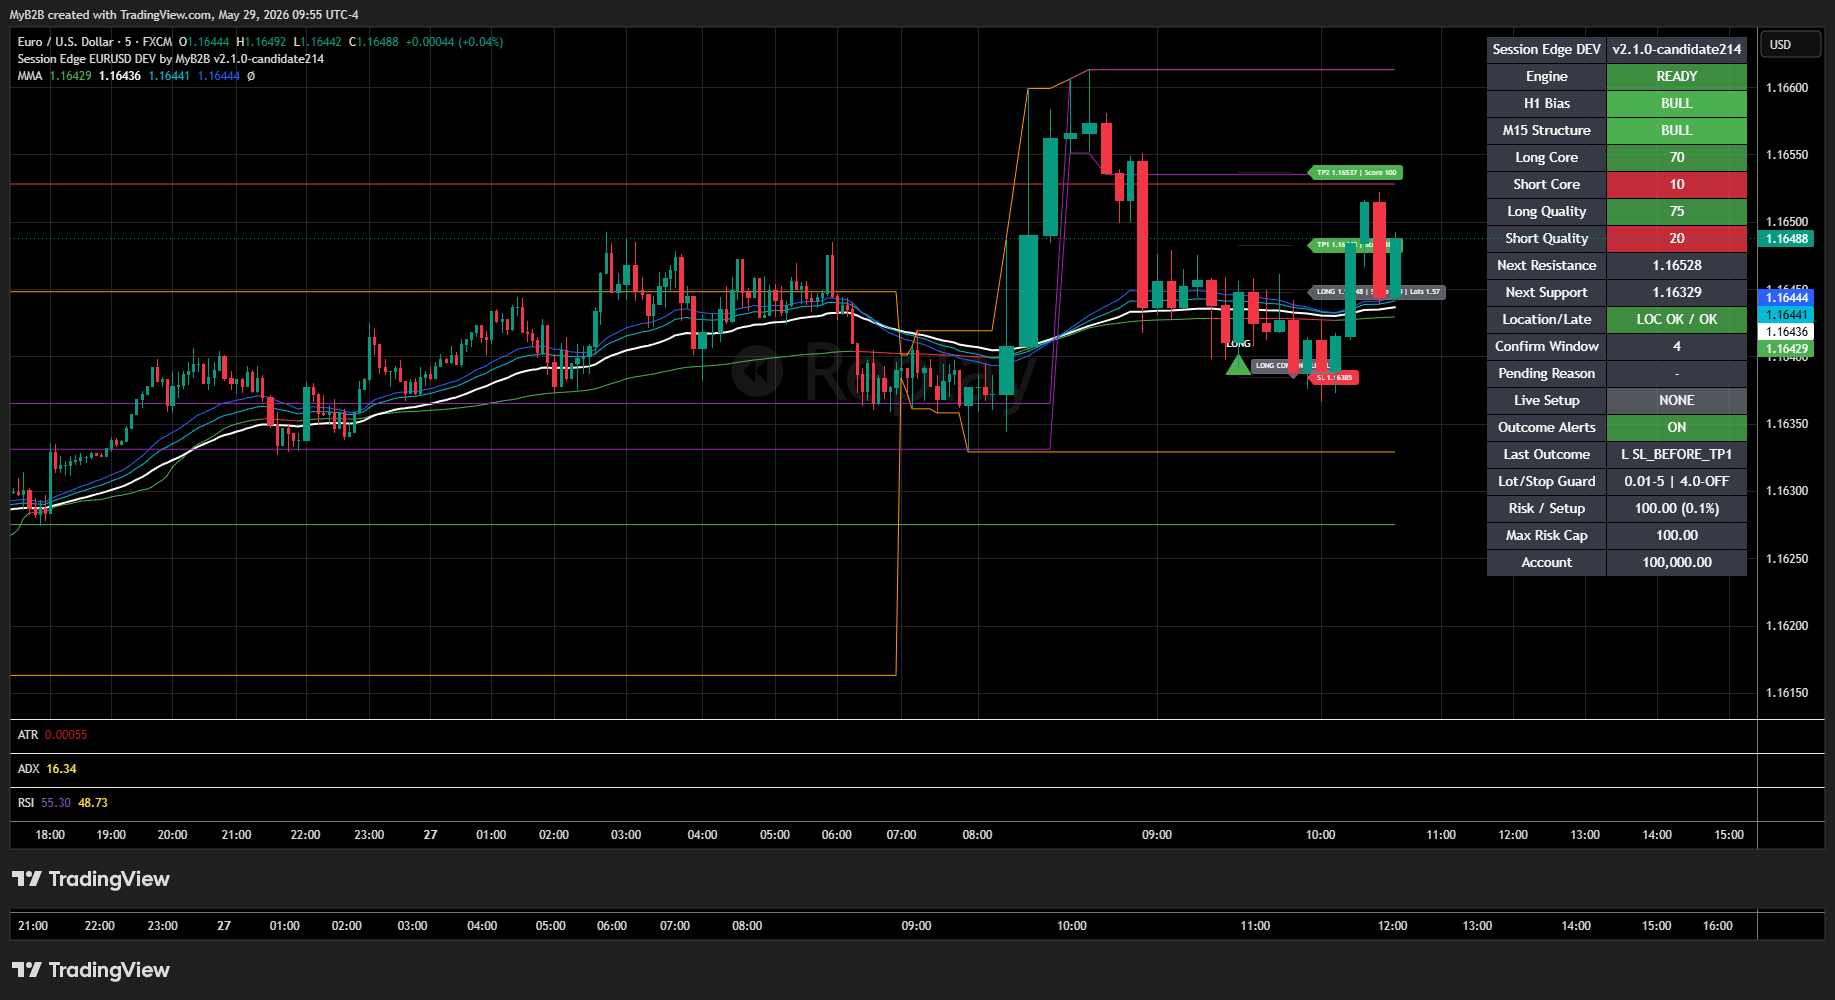Click the Live Setup NONE cell
The height and width of the screenshot is (1000, 1835).
pos(1677,400)
